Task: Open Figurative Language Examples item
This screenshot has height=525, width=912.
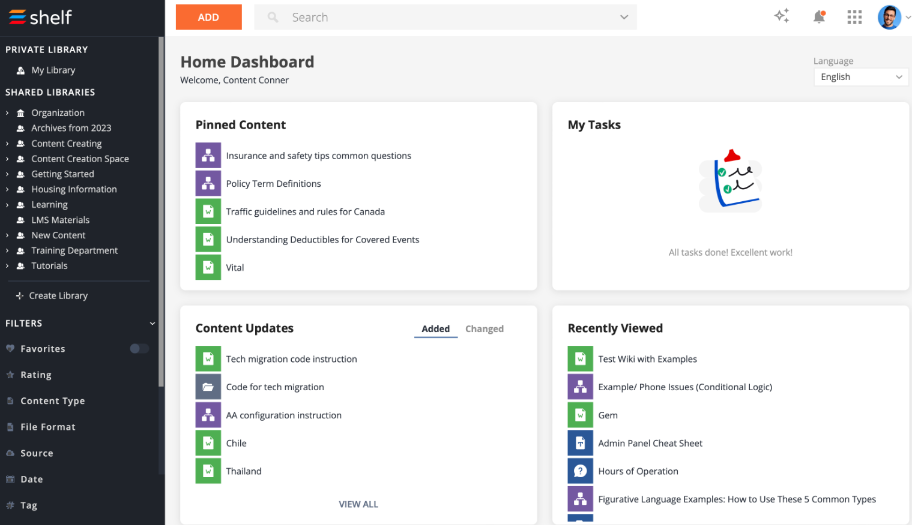Action: pos(737,499)
